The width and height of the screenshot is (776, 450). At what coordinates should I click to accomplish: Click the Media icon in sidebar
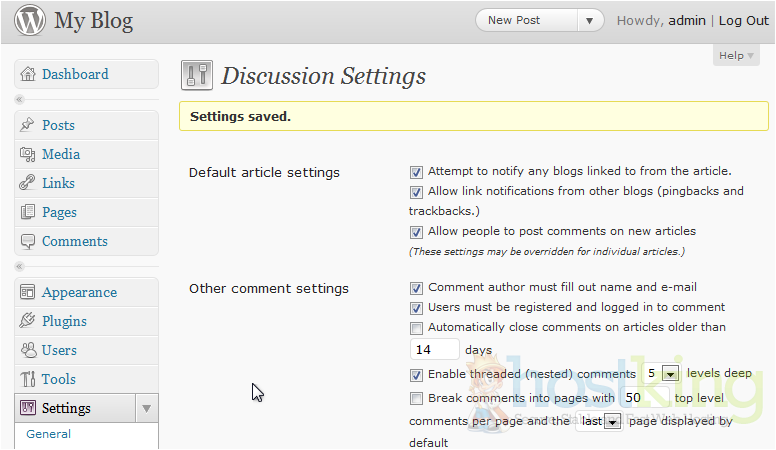point(28,155)
